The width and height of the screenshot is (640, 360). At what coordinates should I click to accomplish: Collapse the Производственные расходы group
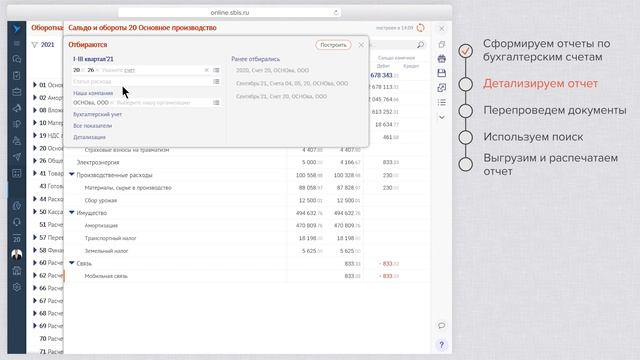72,175
